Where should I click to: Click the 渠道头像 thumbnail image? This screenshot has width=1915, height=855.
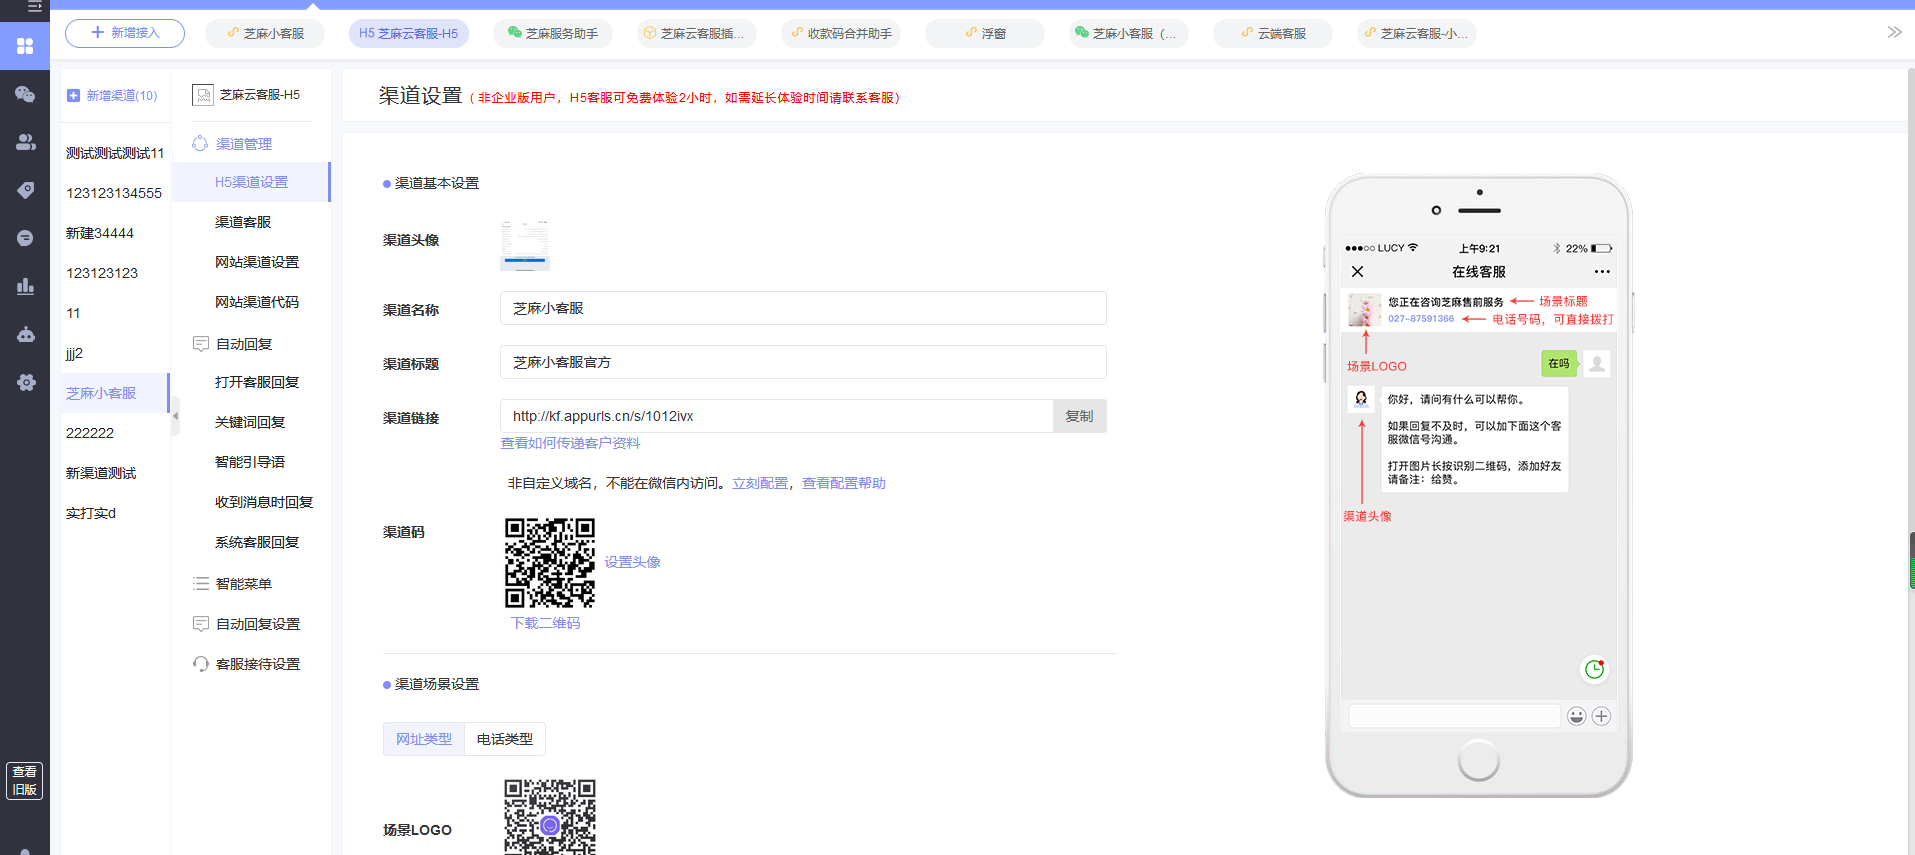coord(525,246)
